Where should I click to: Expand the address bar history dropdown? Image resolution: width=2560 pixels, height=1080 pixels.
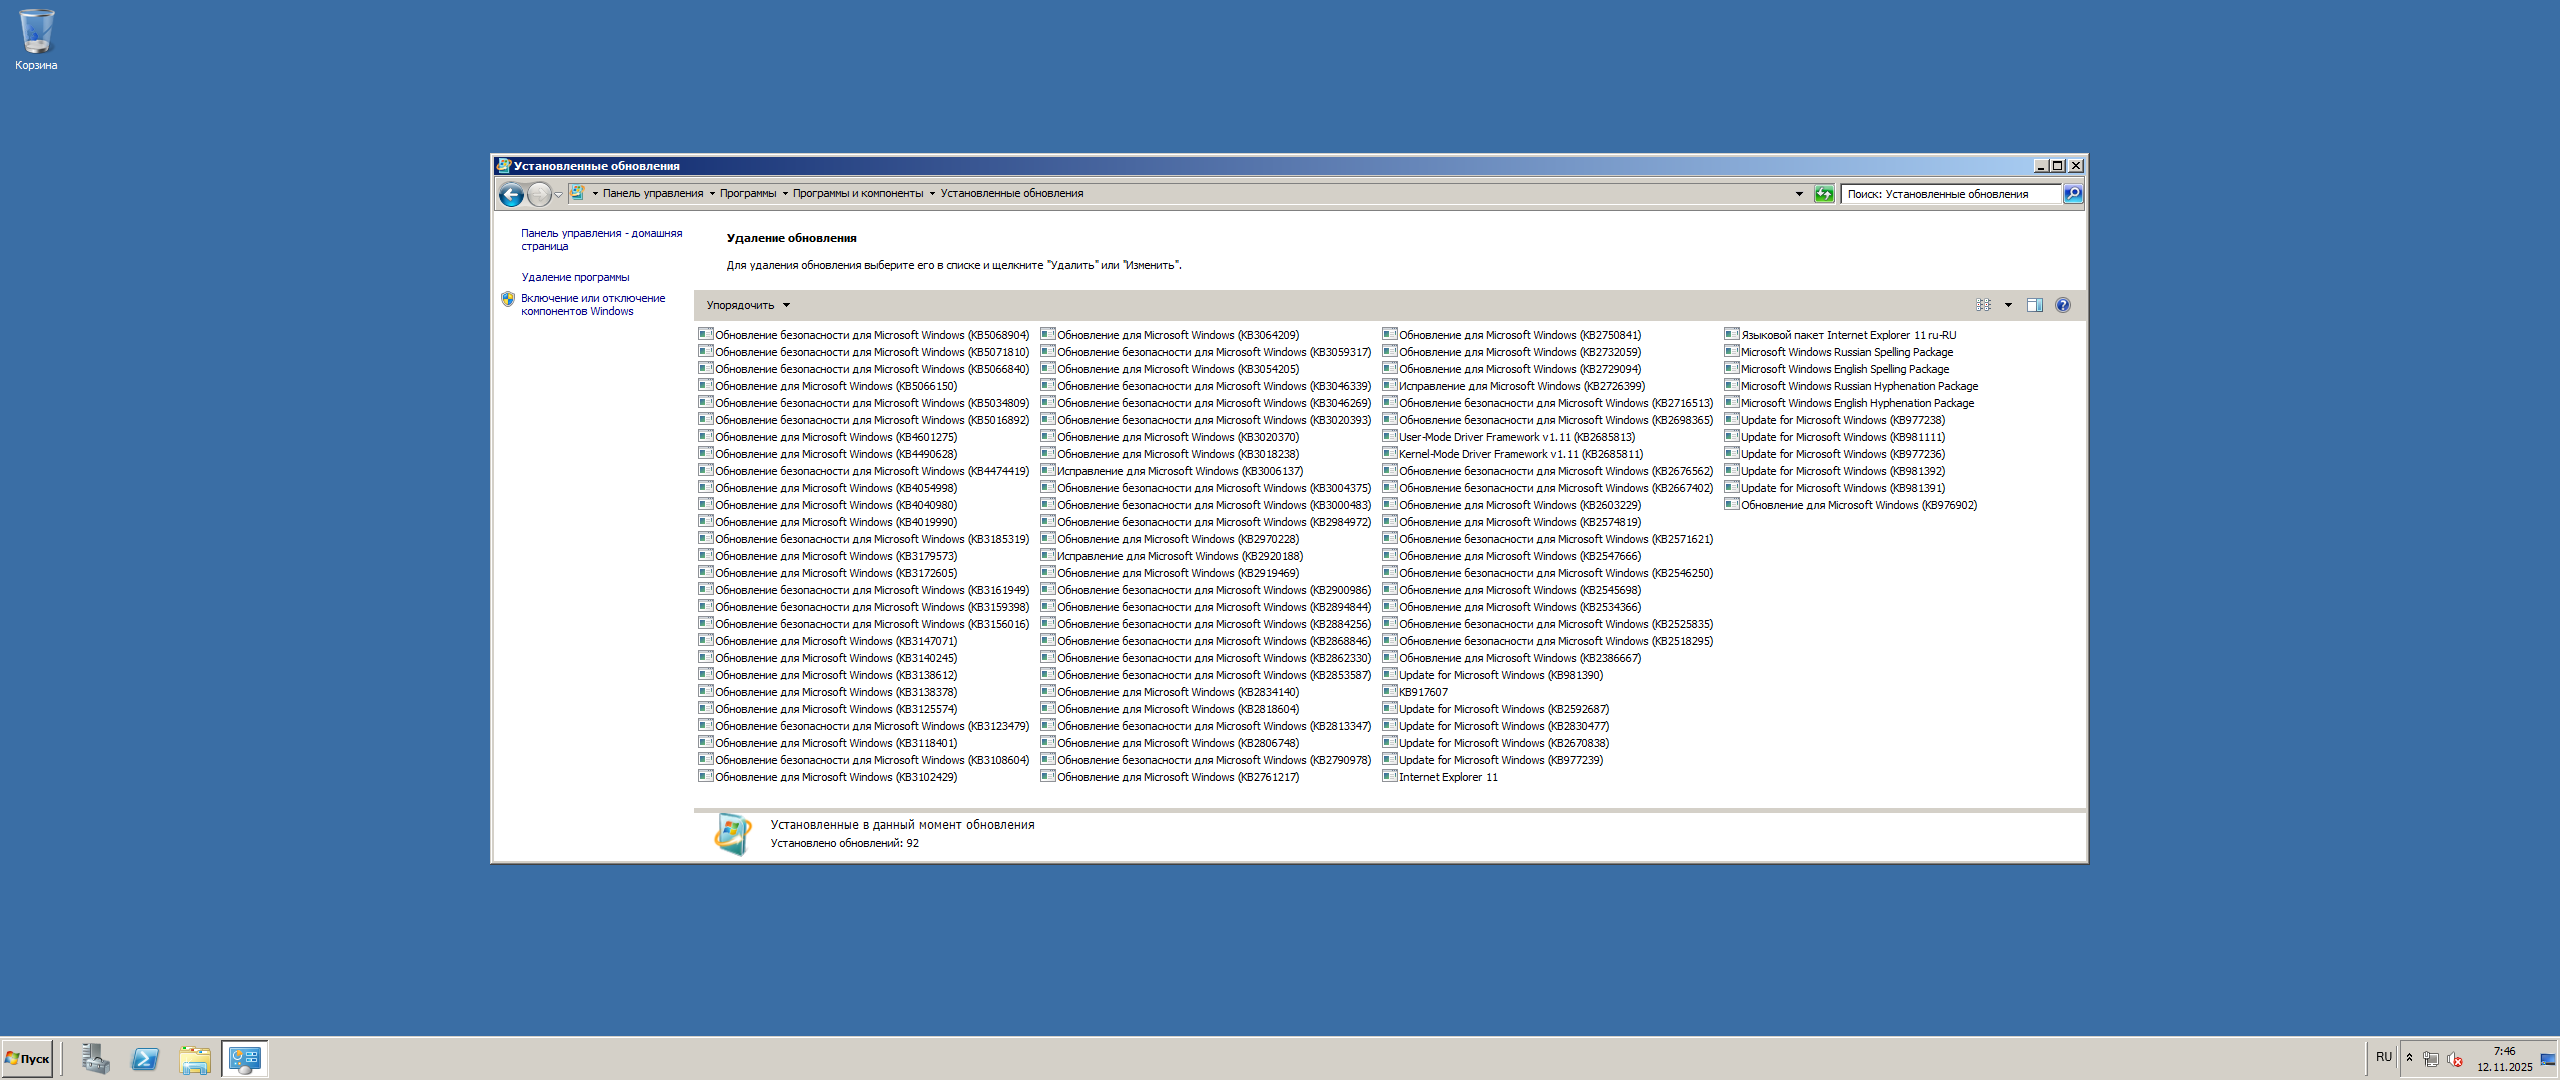click(1799, 194)
